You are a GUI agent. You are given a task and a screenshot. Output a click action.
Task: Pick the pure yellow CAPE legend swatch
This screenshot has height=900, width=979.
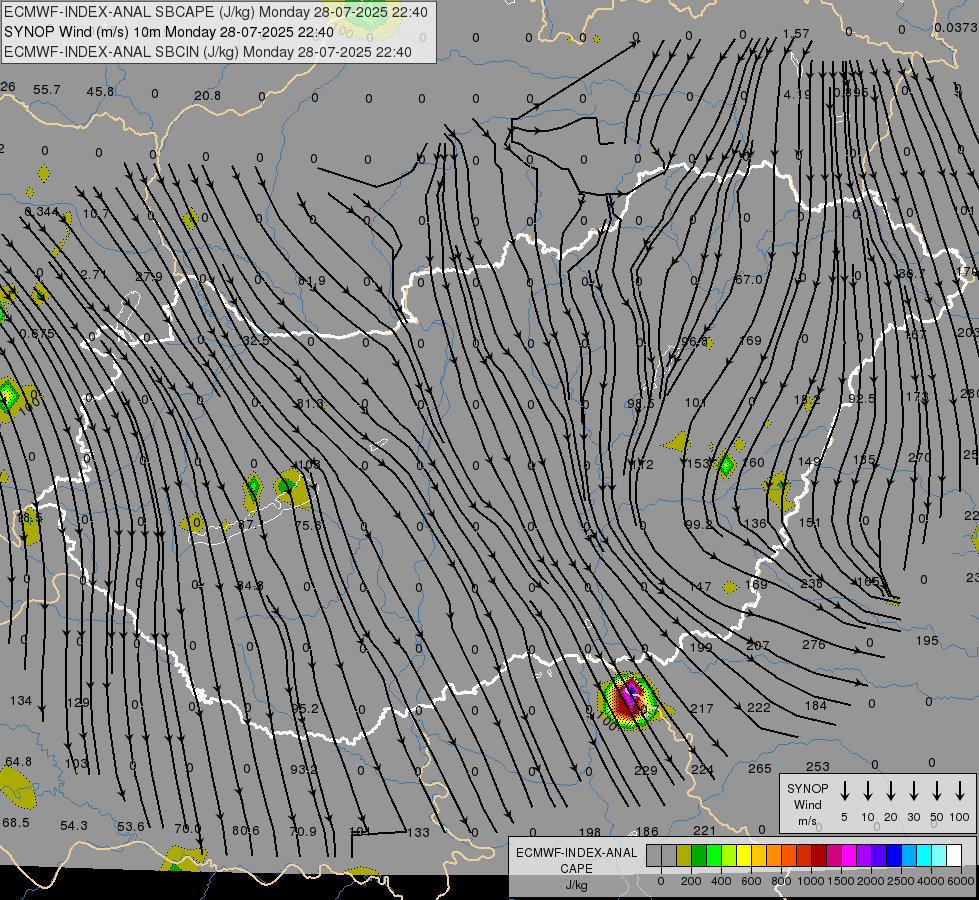coord(744,856)
